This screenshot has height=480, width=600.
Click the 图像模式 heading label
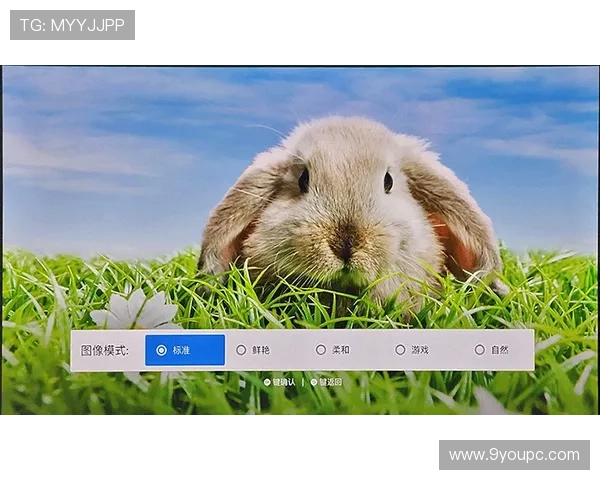(105, 350)
